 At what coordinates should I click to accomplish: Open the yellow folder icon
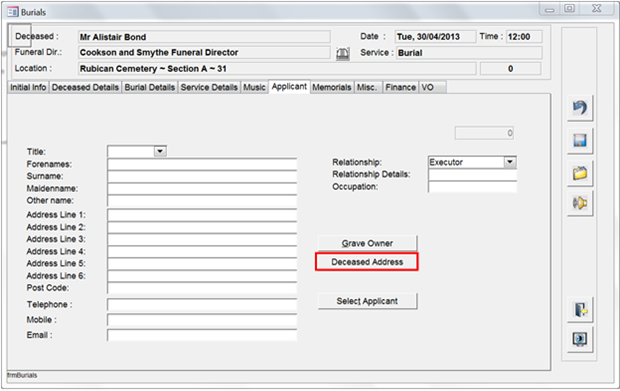tap(580, 173)
